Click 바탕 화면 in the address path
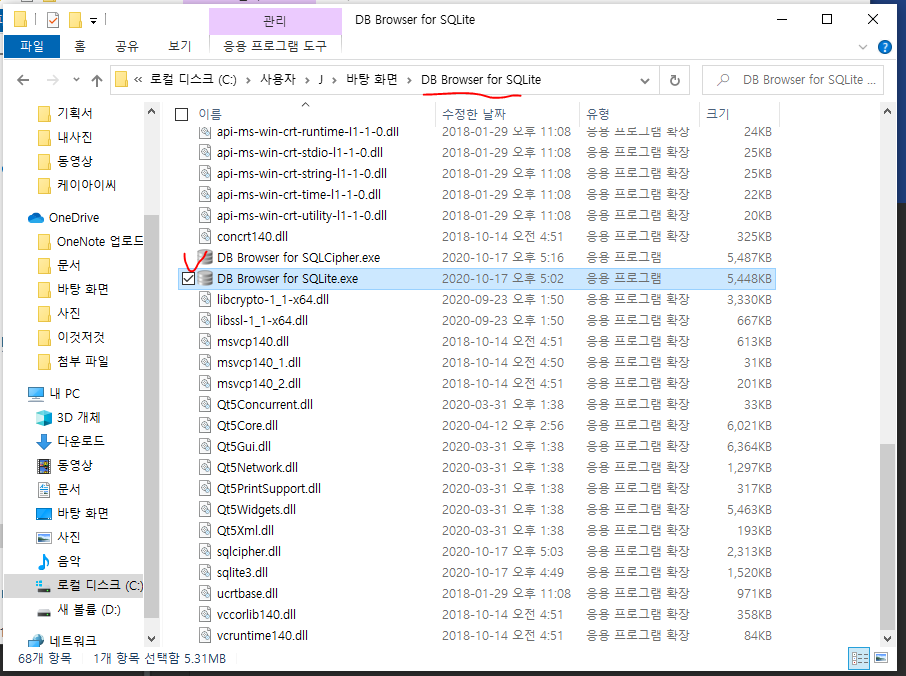 tap(372, 80)
